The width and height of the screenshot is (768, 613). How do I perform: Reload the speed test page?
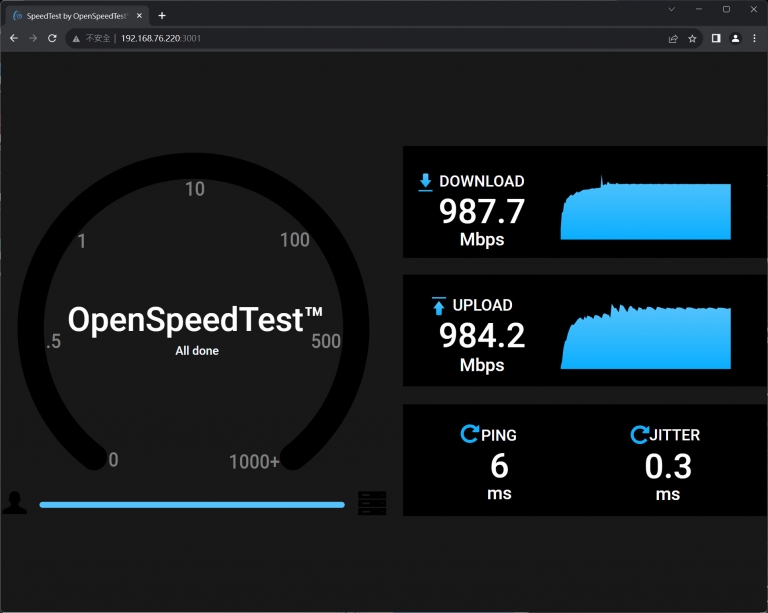point(52,38)
